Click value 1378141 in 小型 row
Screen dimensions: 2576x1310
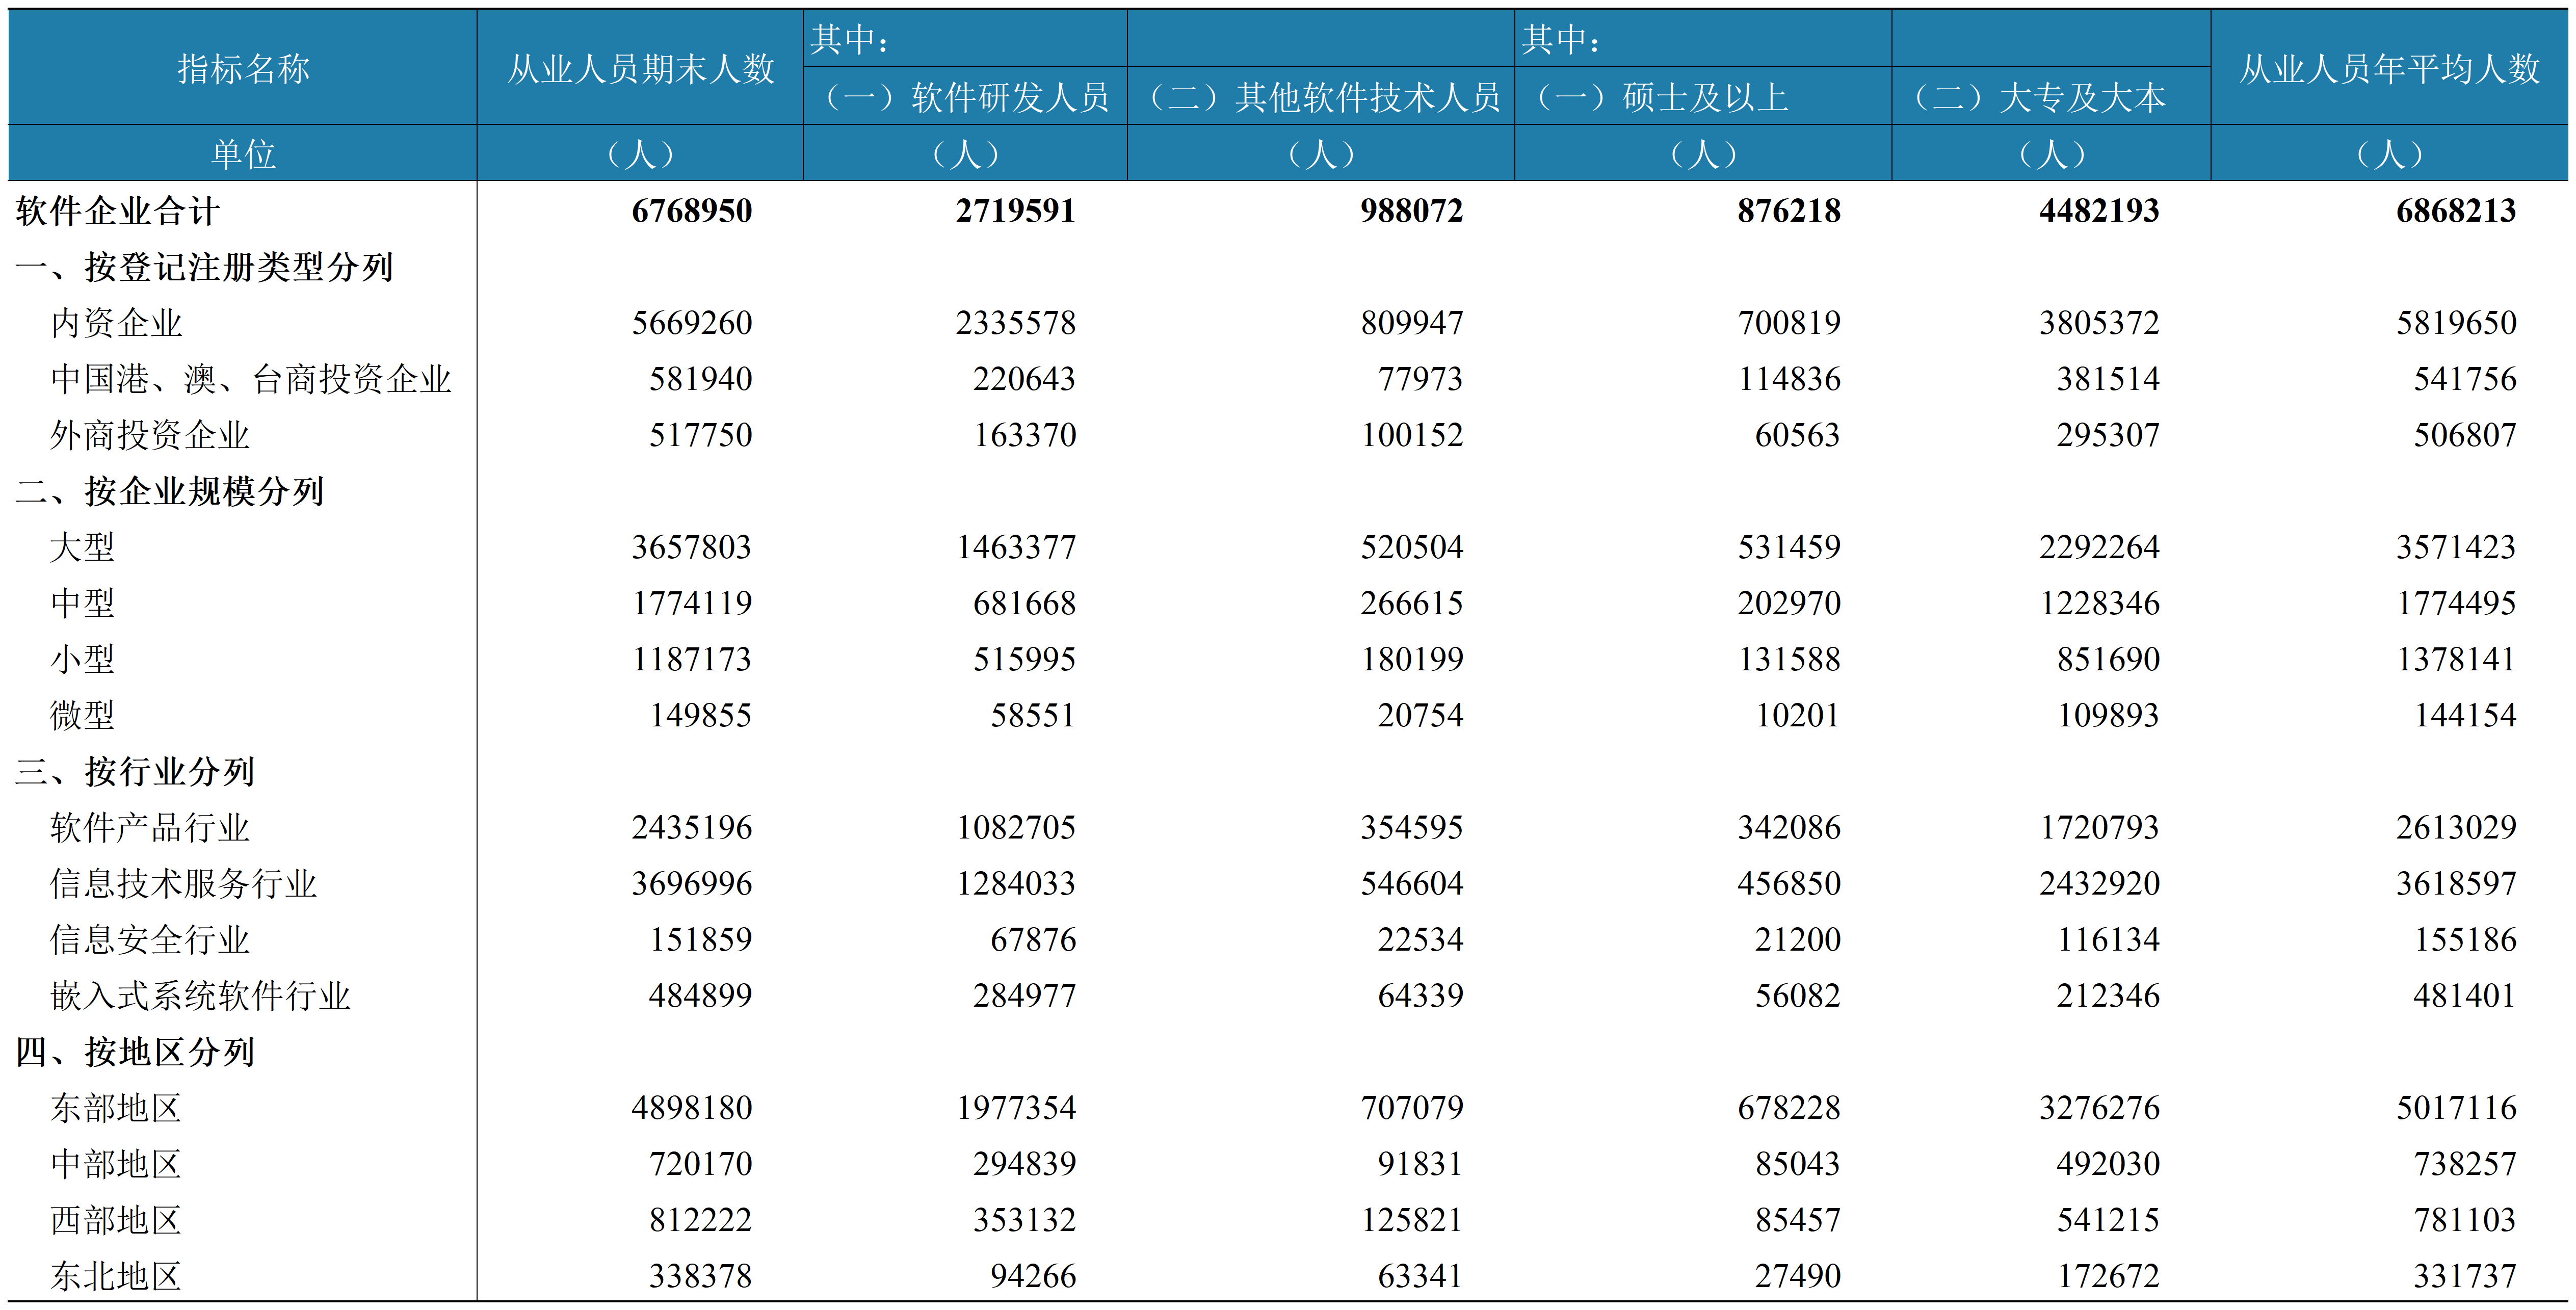coord(2456,659)
